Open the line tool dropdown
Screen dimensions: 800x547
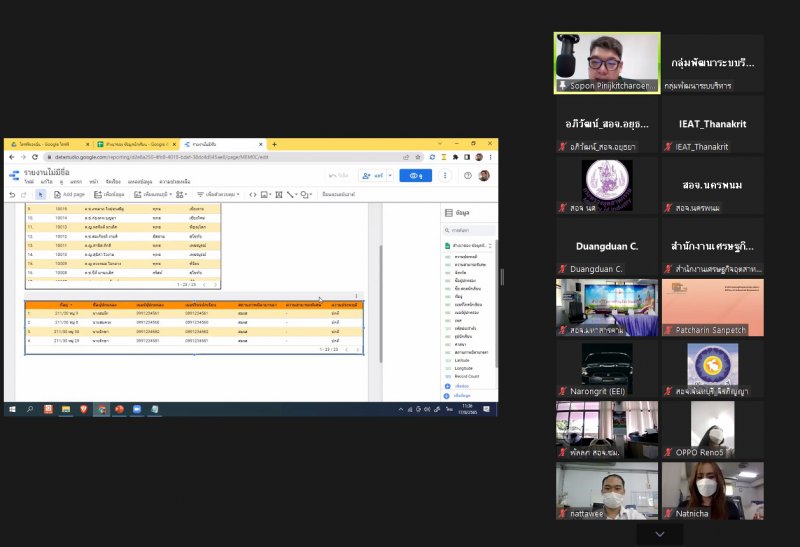click(x=292, y=194)
